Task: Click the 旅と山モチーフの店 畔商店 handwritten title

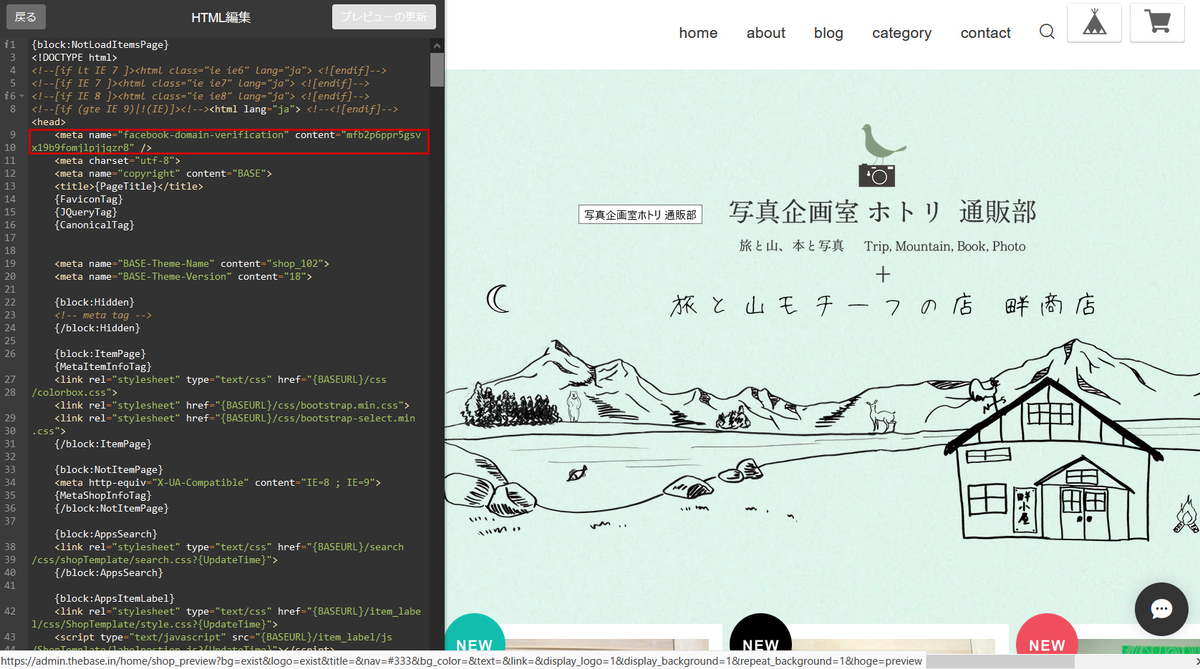Action: [x=883, y=305]
